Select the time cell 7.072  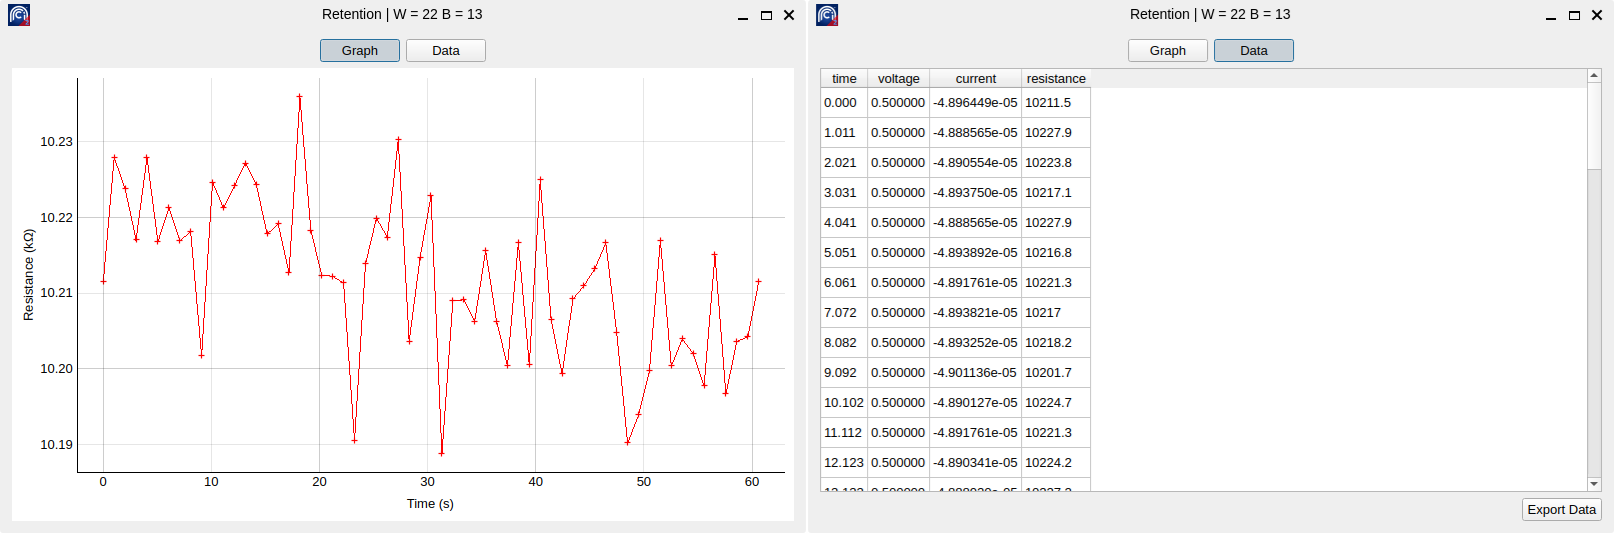(844, 313)
